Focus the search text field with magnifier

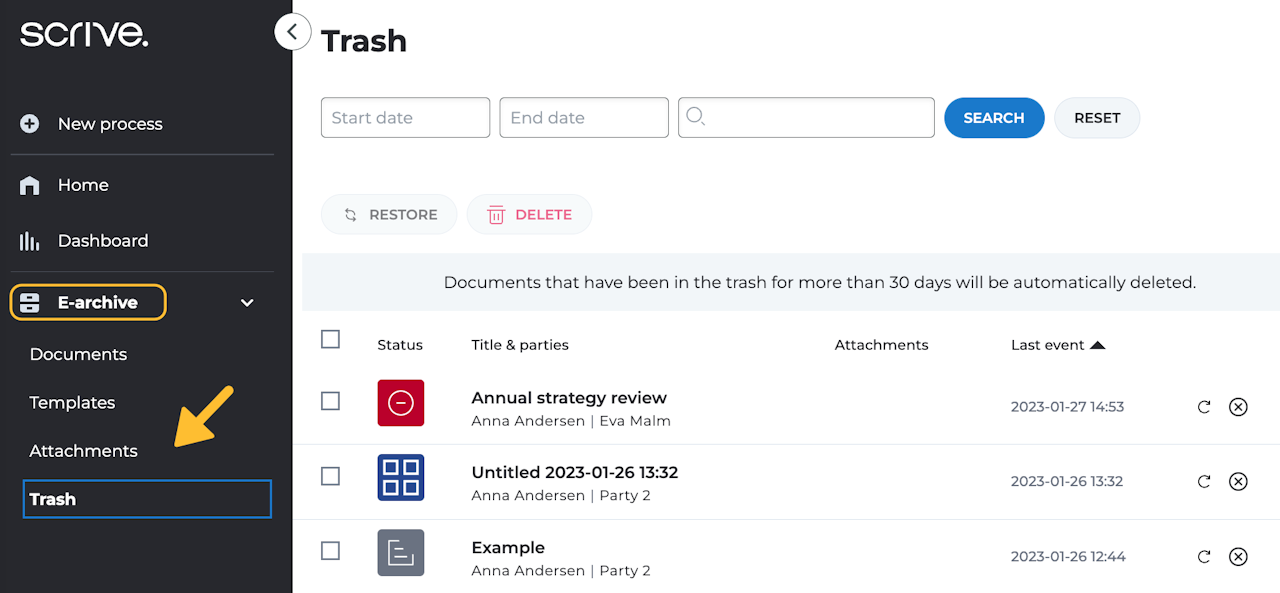(806, 117)
